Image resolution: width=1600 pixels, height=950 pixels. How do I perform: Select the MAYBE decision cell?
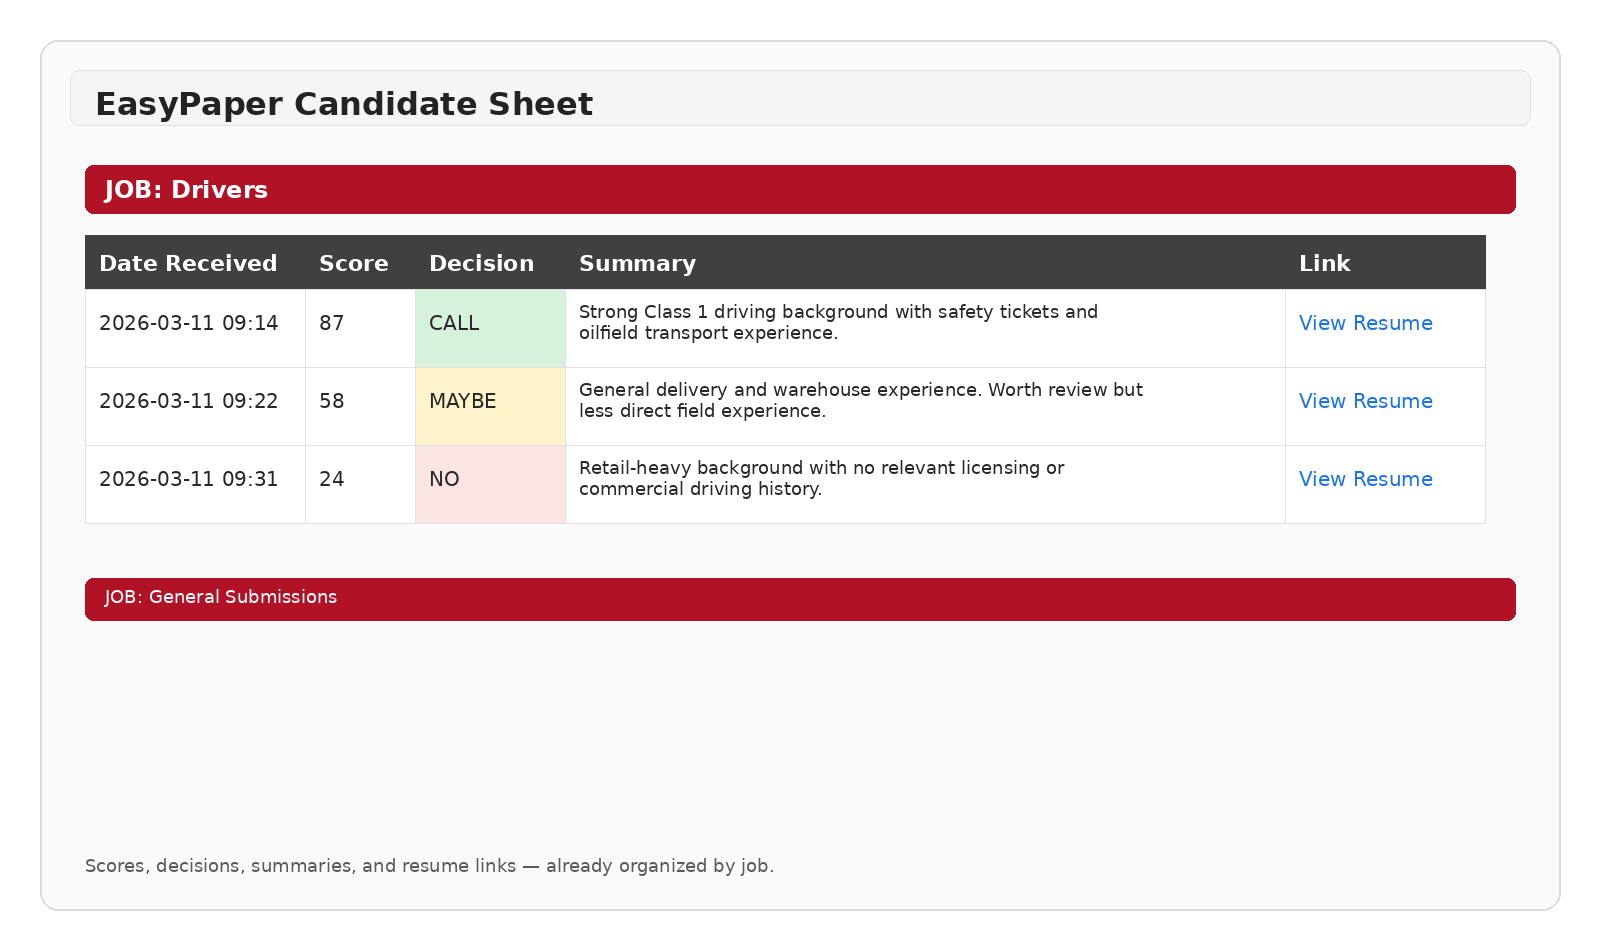tap(462, 401)
